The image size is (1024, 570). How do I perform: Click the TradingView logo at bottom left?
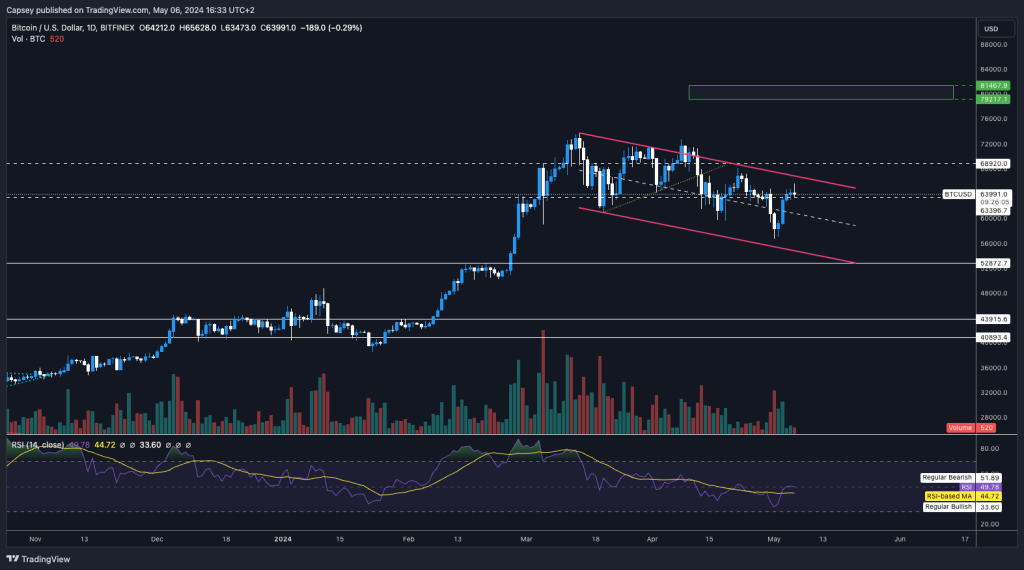[x=38, y=559]
